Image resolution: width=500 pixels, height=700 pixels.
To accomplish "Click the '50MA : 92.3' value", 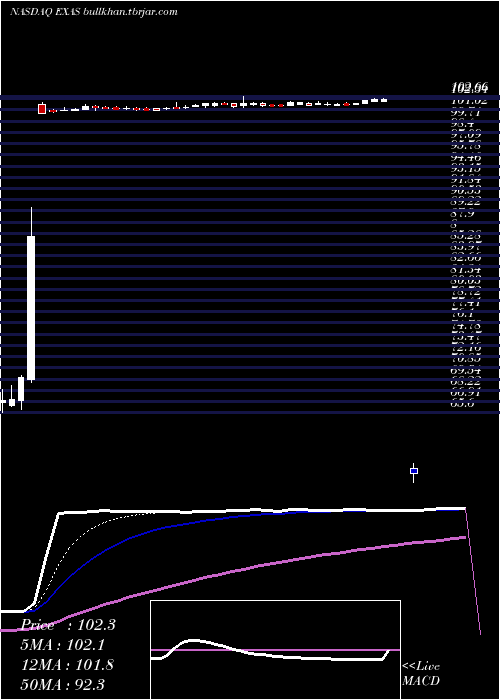I will point(63,685).
